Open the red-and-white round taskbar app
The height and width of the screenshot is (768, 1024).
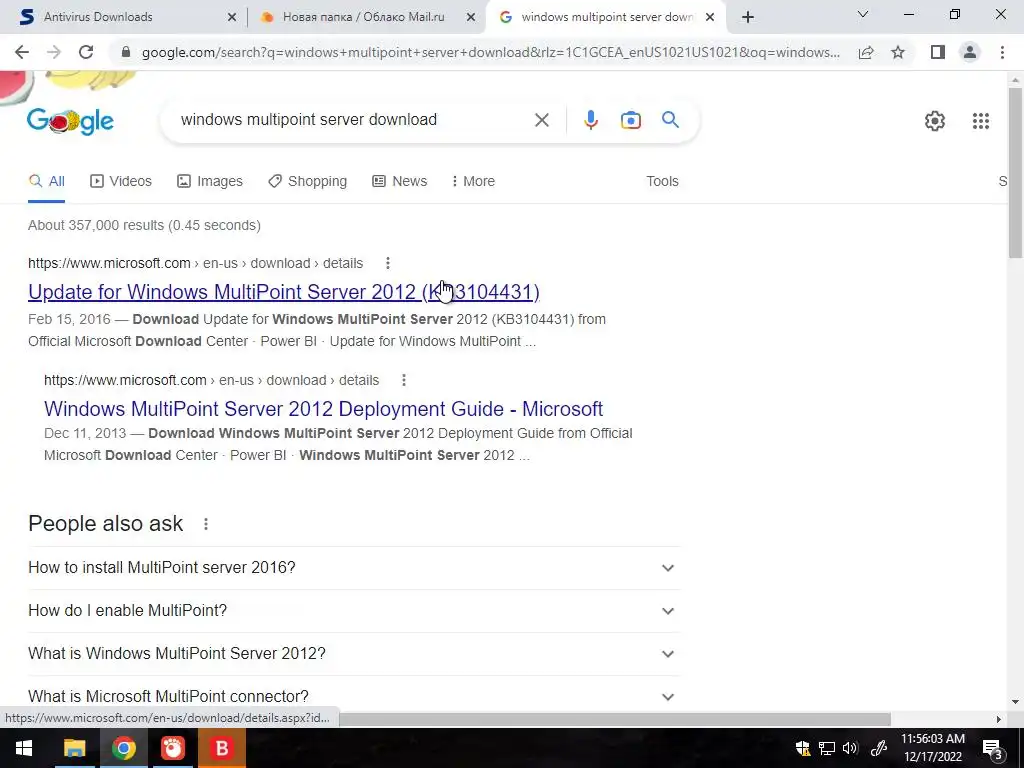172,748
